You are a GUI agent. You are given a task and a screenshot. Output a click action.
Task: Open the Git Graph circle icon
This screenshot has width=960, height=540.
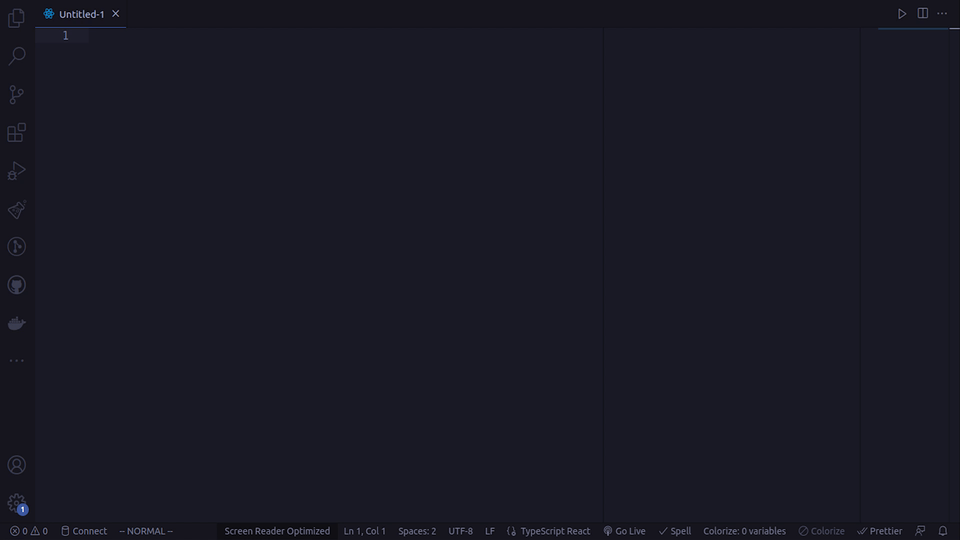click(17, 247)
